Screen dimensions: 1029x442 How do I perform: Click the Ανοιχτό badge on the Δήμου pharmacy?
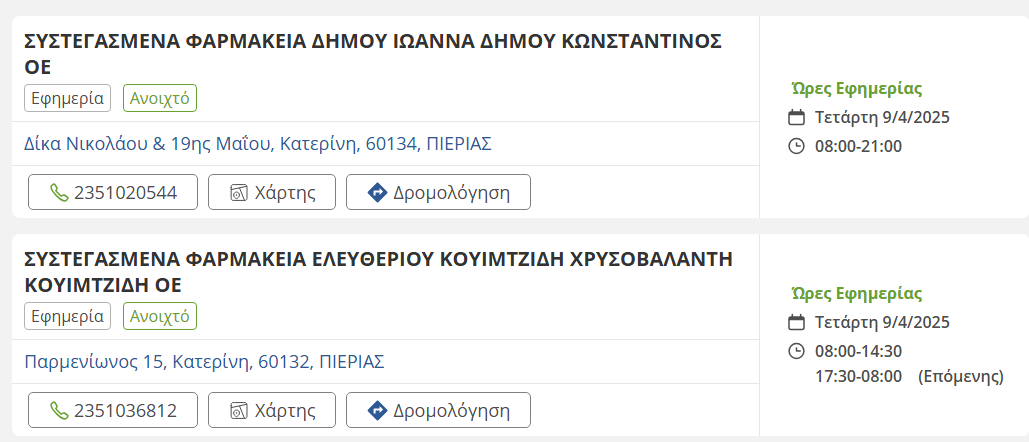point(160,98)
